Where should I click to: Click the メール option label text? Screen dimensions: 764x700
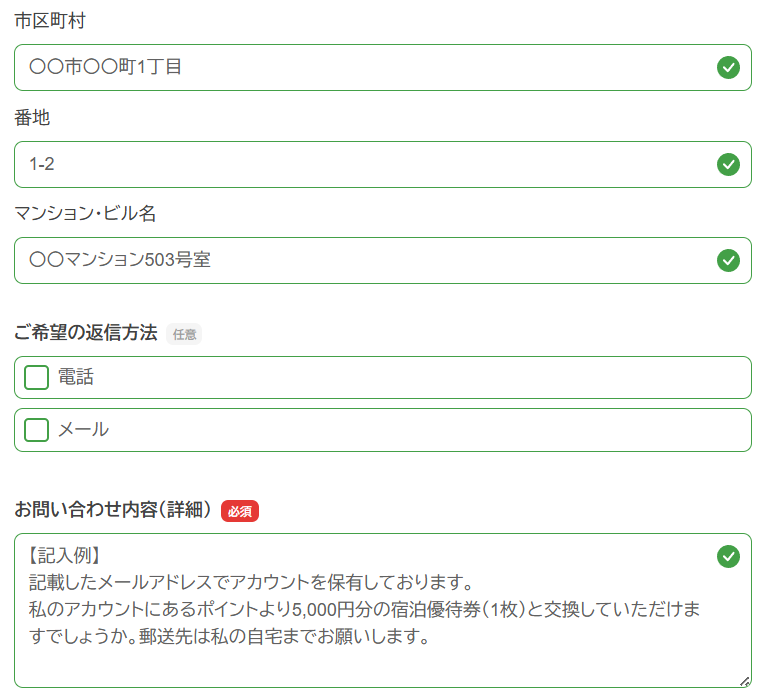[83, 429]
